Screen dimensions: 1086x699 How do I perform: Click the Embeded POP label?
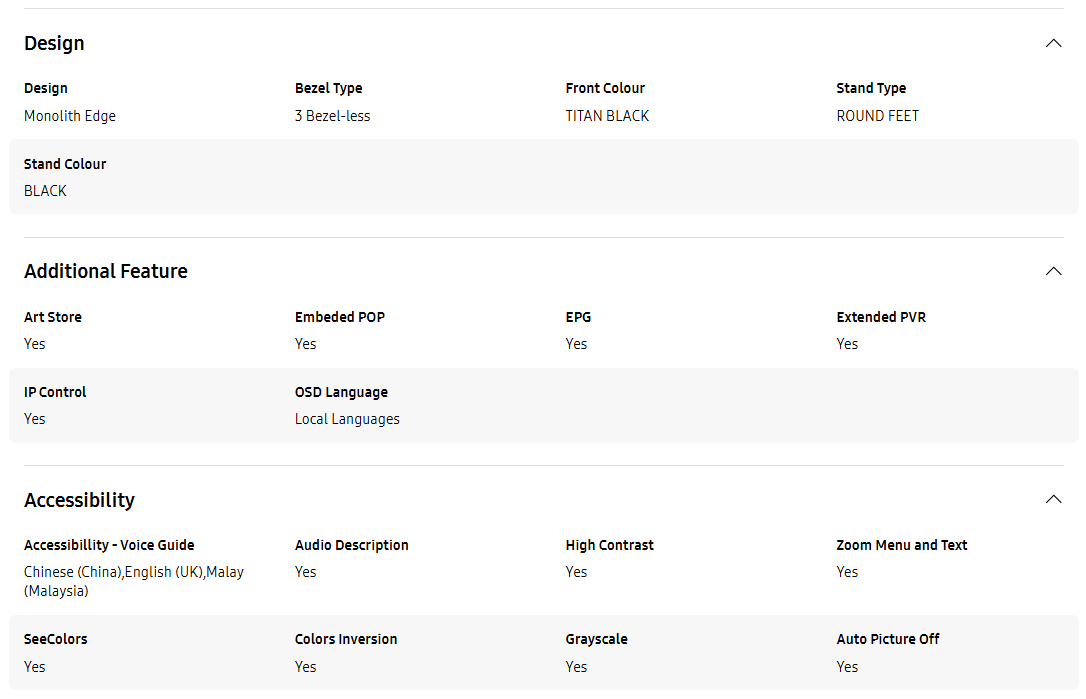pos(339,317)
